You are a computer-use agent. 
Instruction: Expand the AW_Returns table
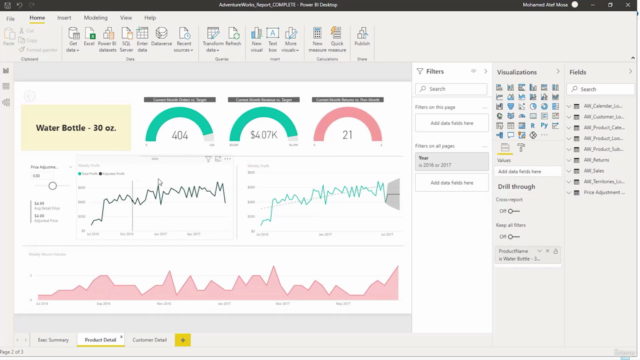pos(569,160)
